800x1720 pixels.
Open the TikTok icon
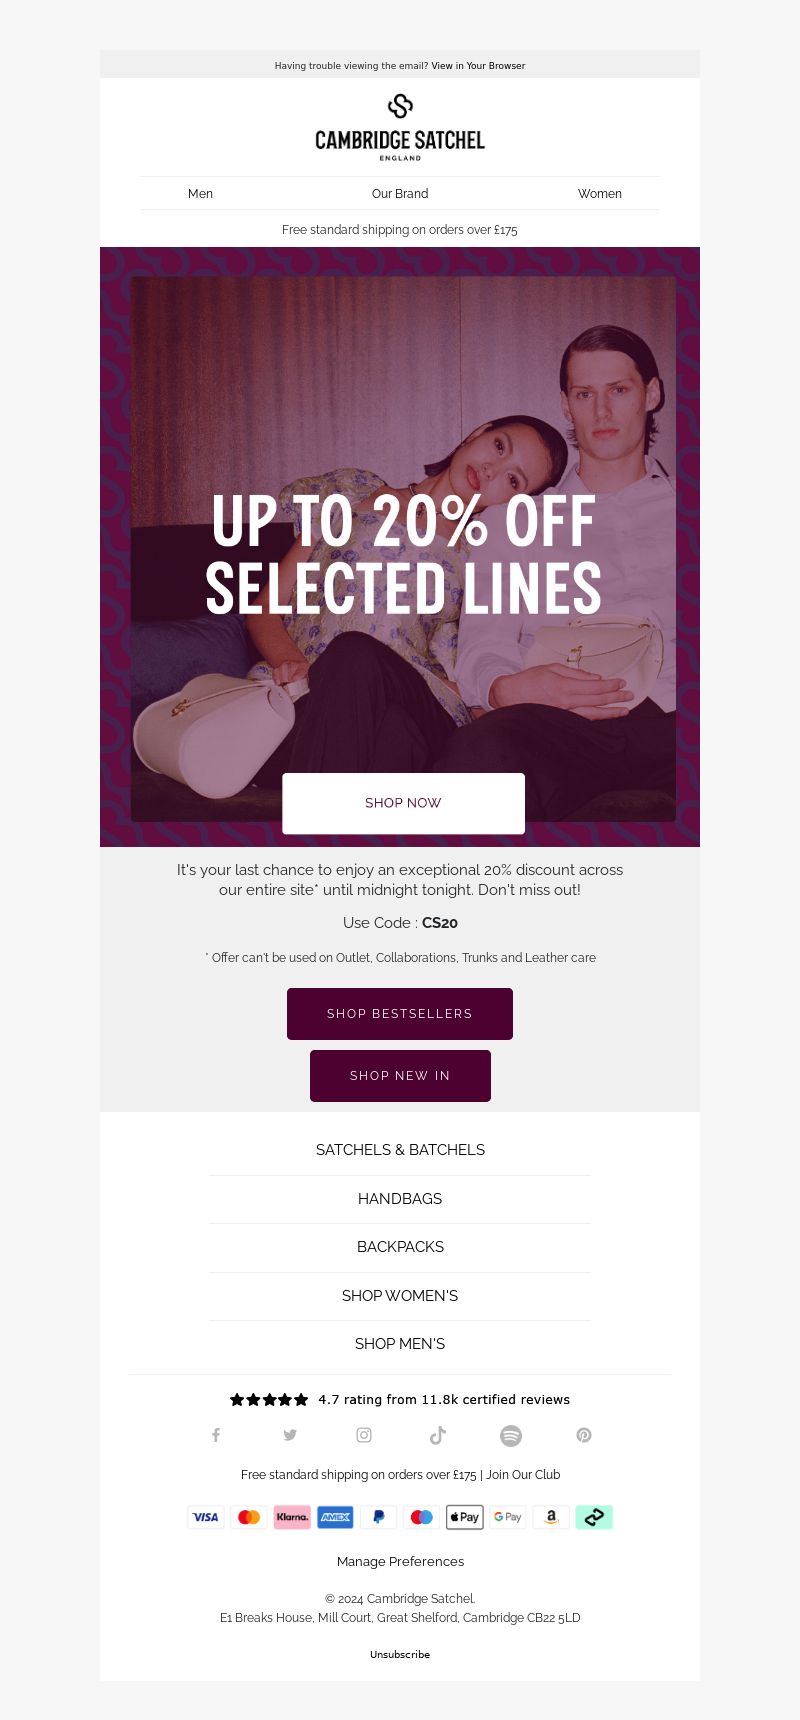point(437,1435)
